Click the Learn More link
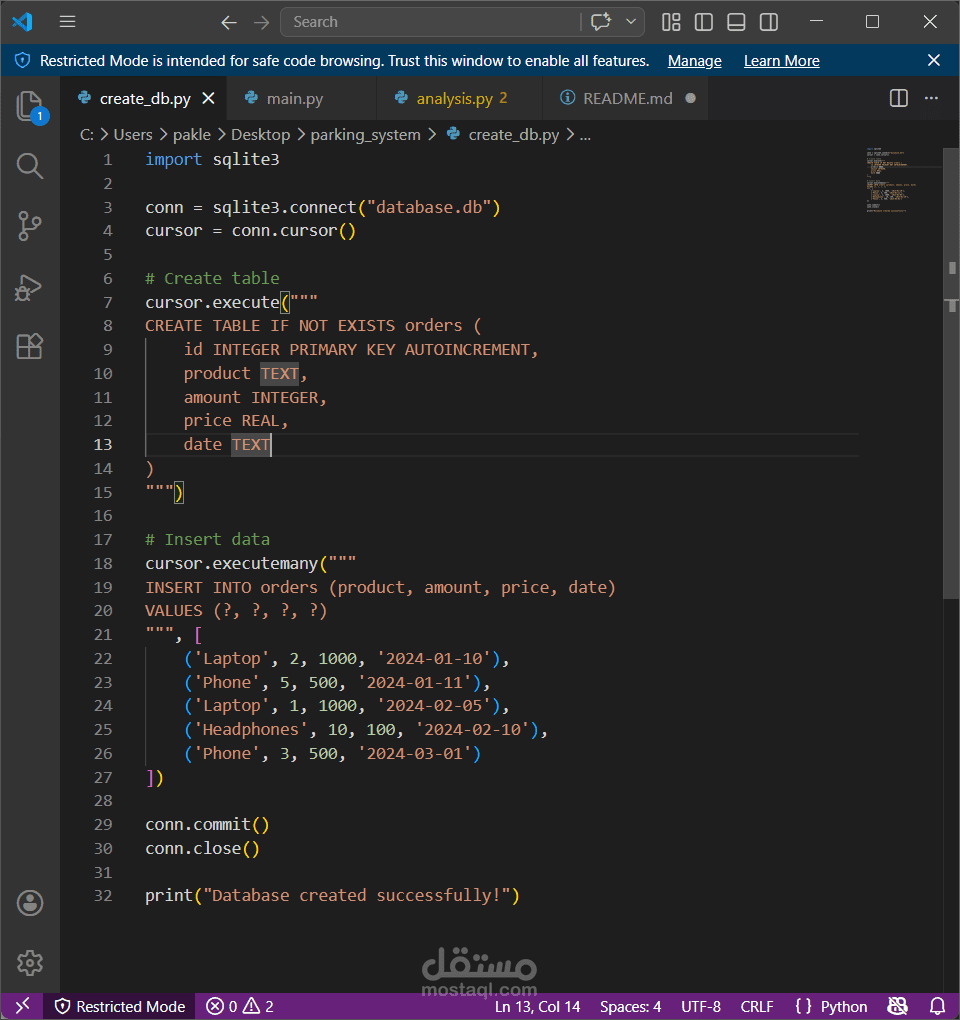Screen dimensions: 960x1020 click(x=781, y=60)
